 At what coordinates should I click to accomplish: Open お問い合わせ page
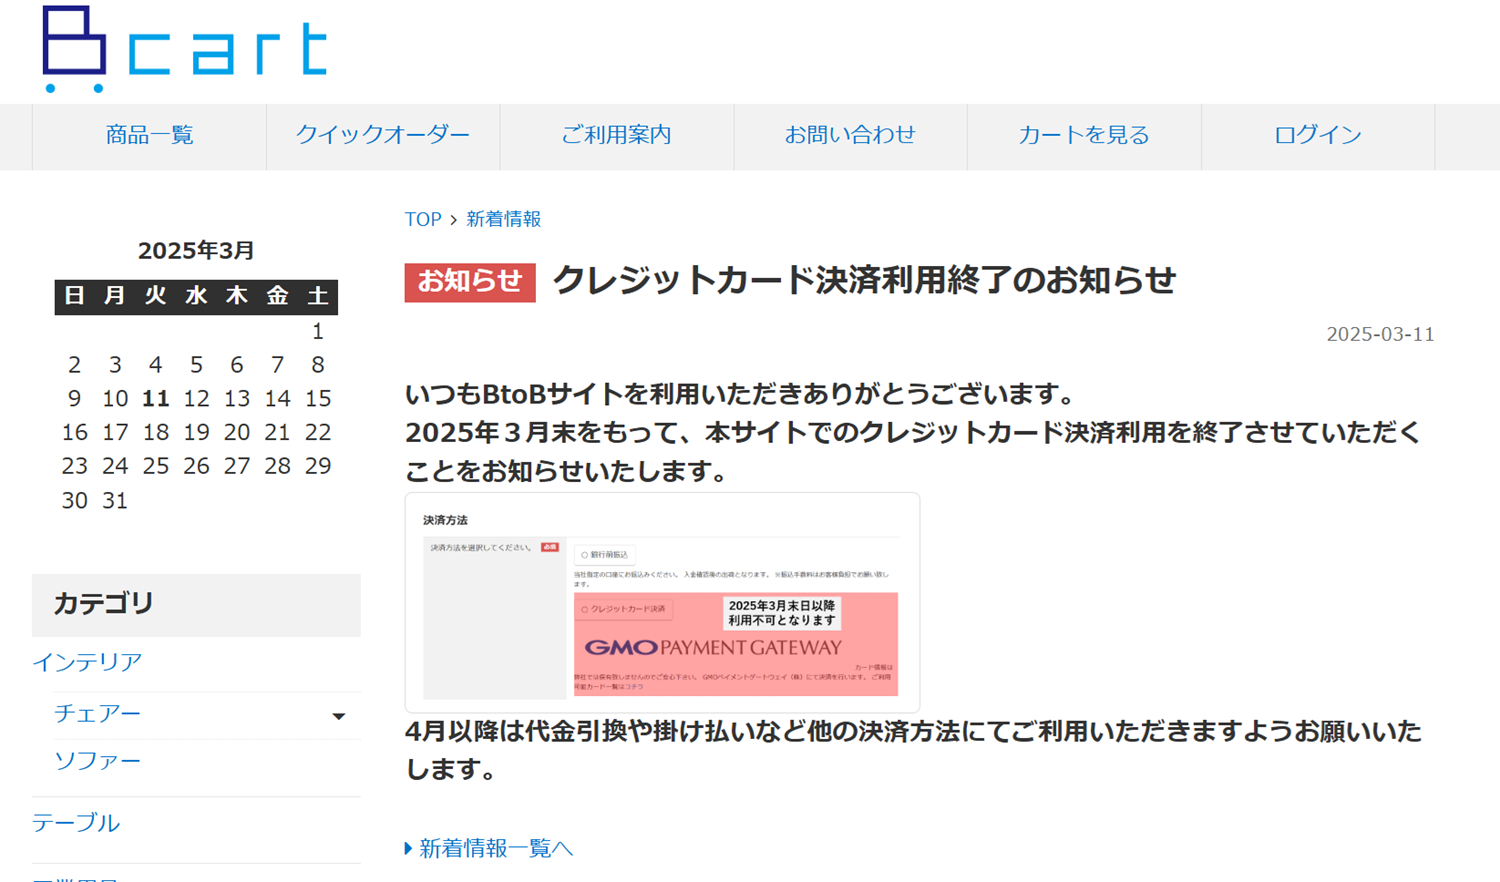pyautogui.click(x=850, y=135)
